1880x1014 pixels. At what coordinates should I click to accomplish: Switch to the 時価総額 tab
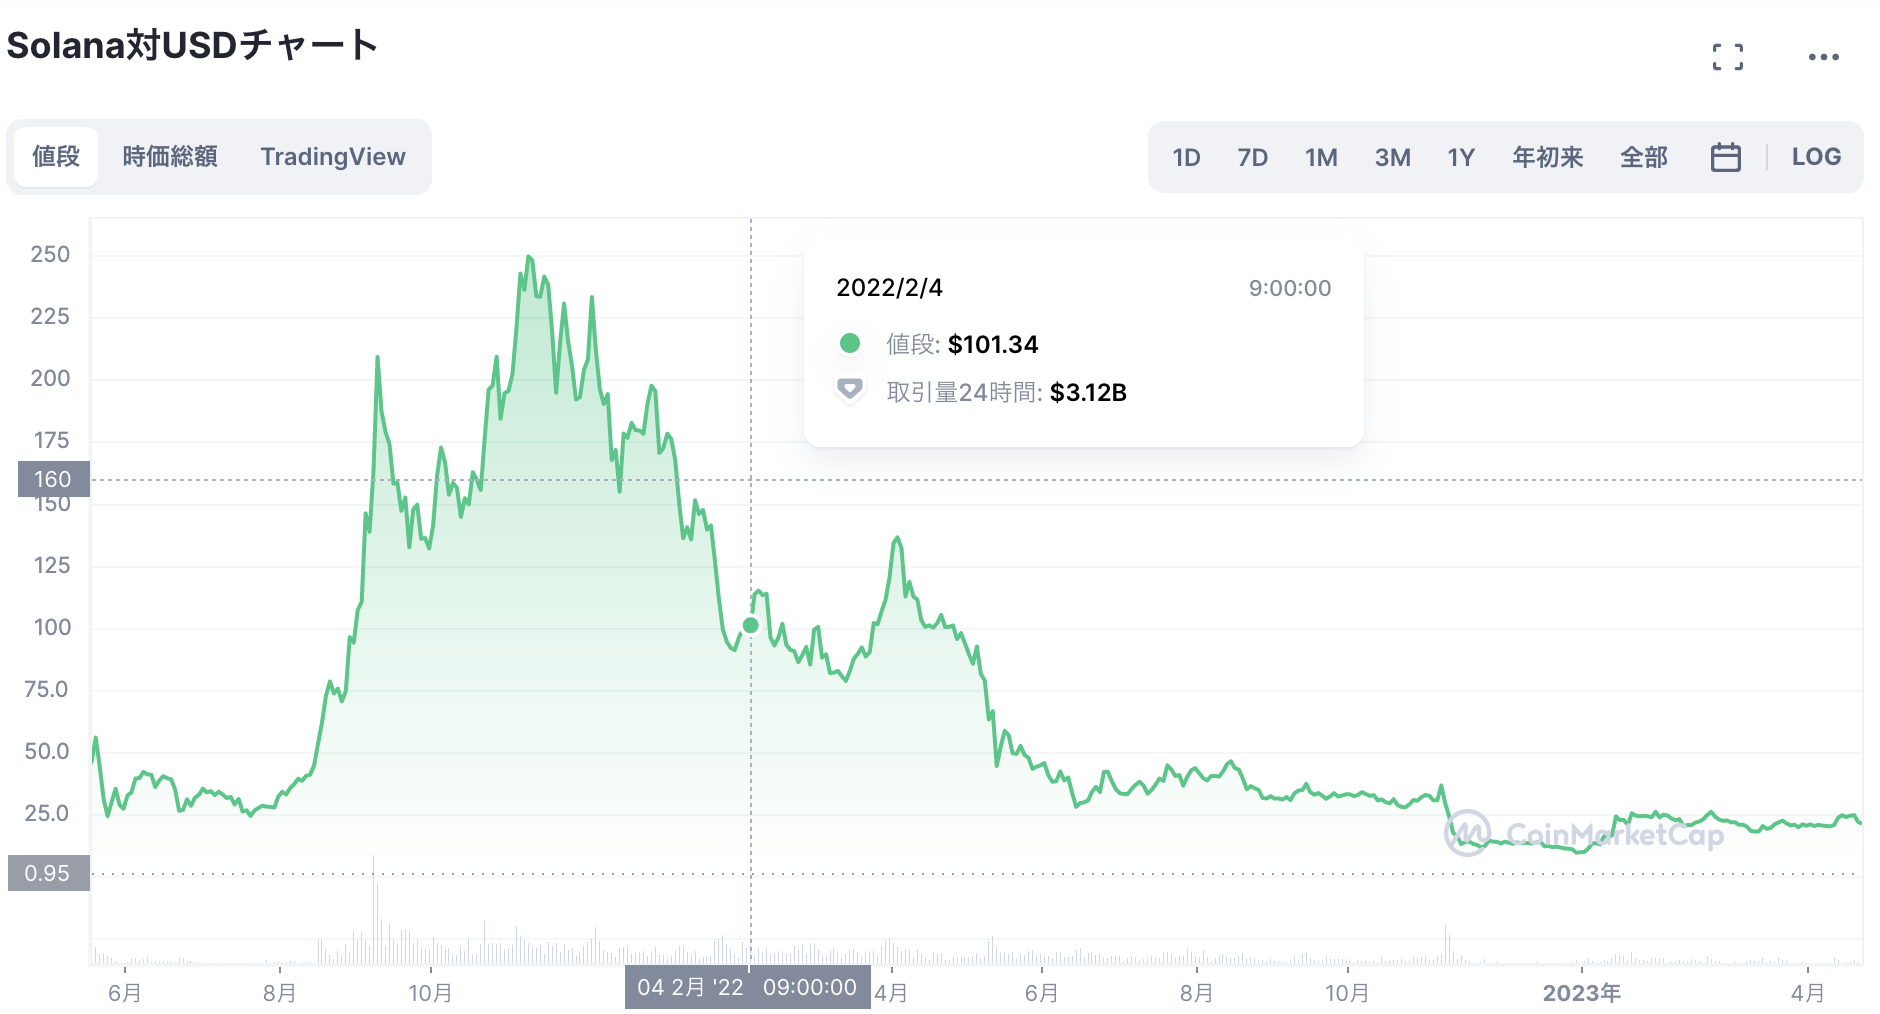point(170,157)
